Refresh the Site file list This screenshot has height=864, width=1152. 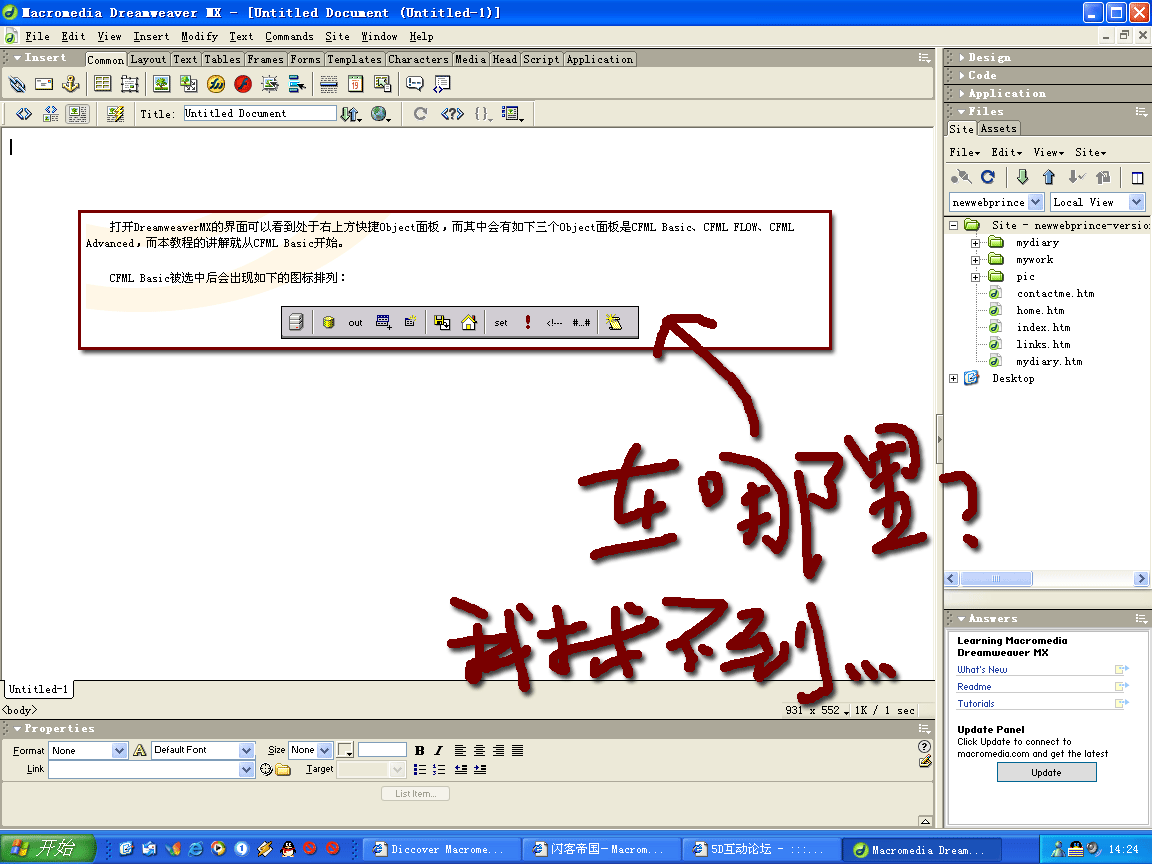click(x=988, y=177)
